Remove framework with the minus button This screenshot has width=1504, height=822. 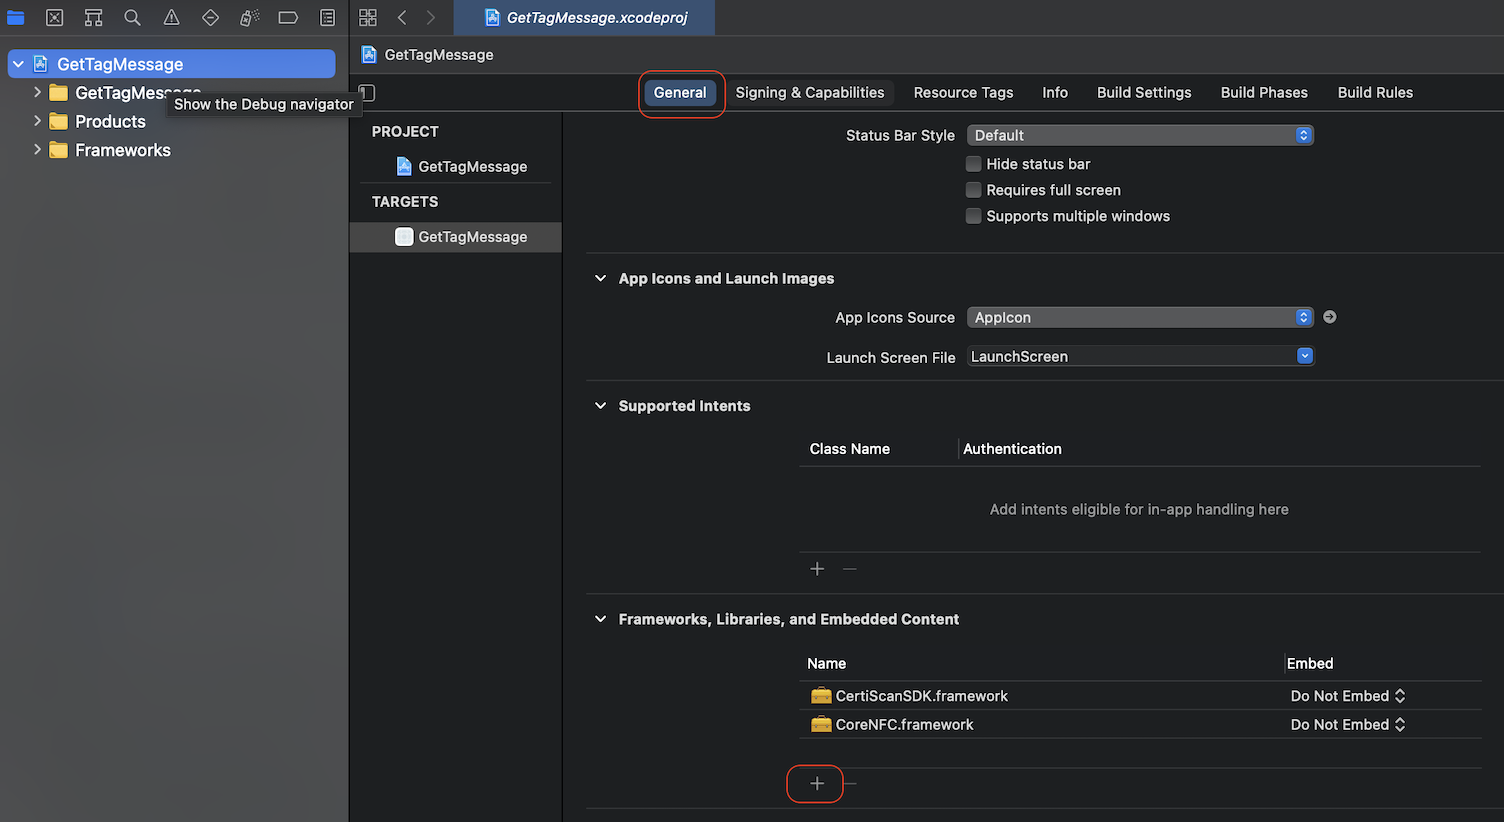tap(851, 784)
